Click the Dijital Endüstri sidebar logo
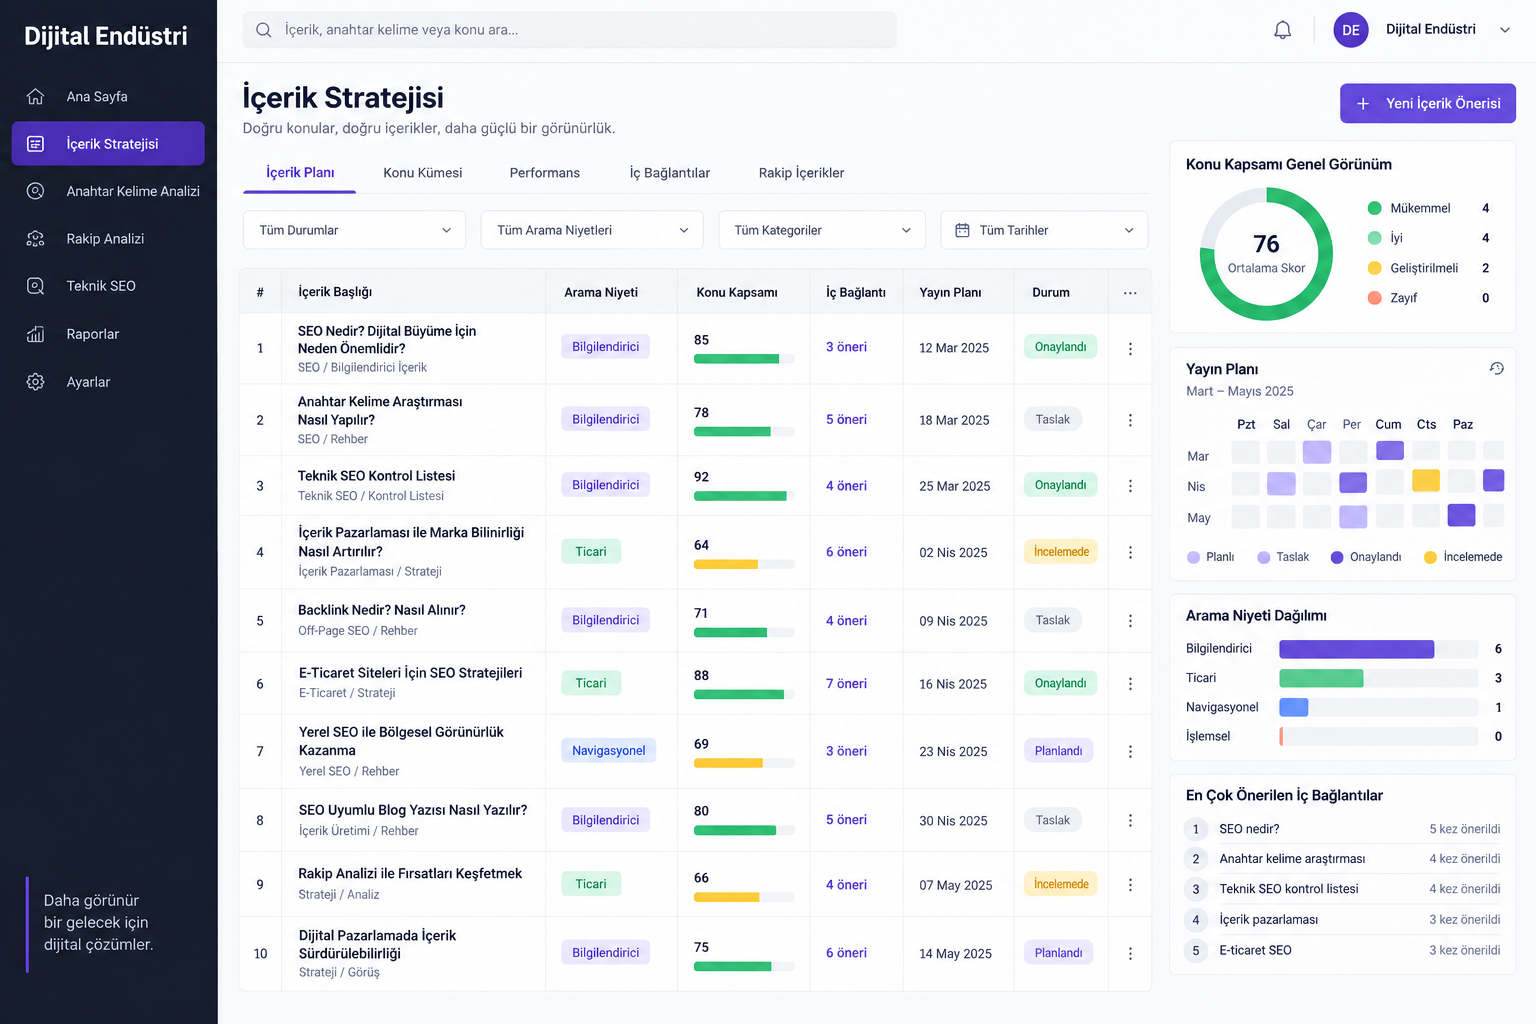The image size is (1536, 1024). [106, 36]
